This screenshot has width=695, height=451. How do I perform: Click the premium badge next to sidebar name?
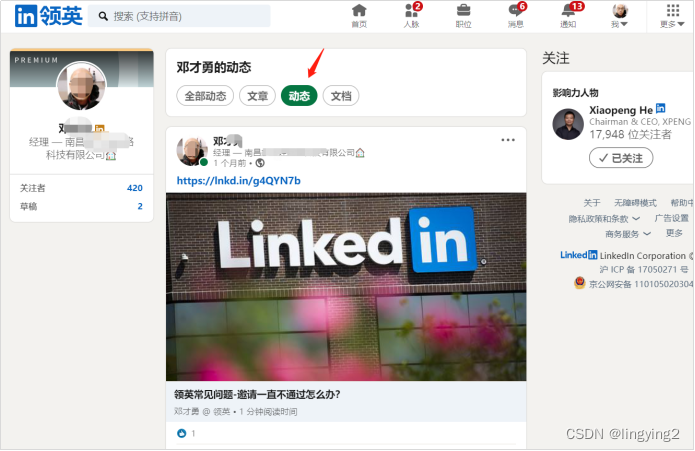tap(99, 128)
